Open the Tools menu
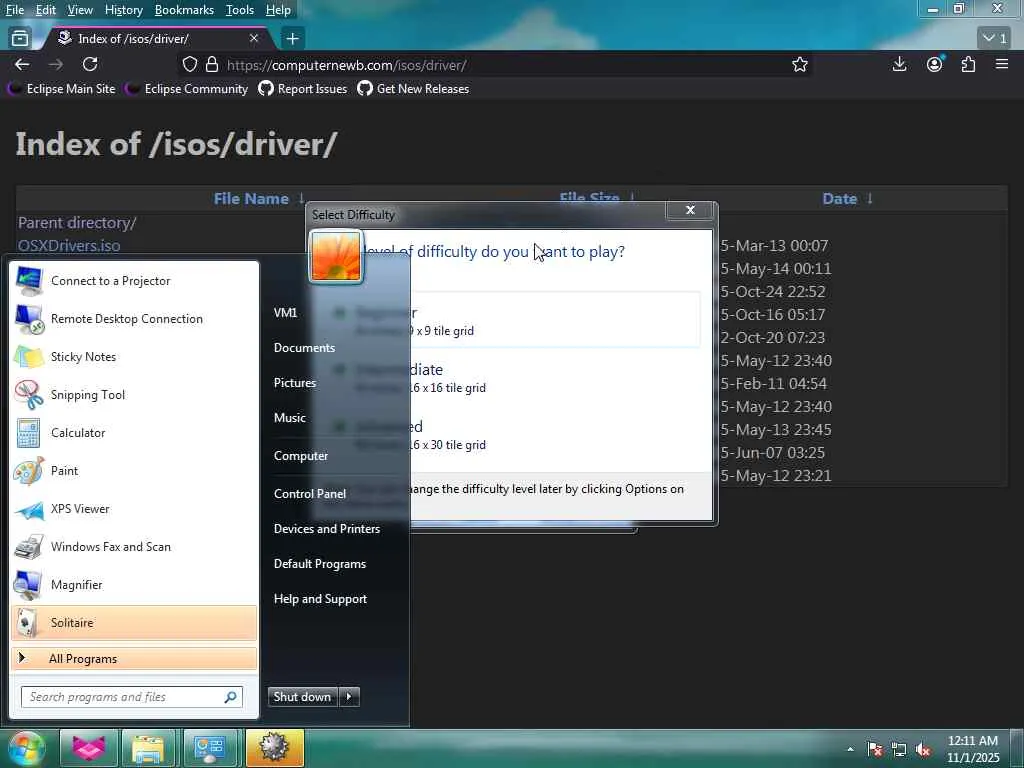1024x768 pixels. pos(240,10)
